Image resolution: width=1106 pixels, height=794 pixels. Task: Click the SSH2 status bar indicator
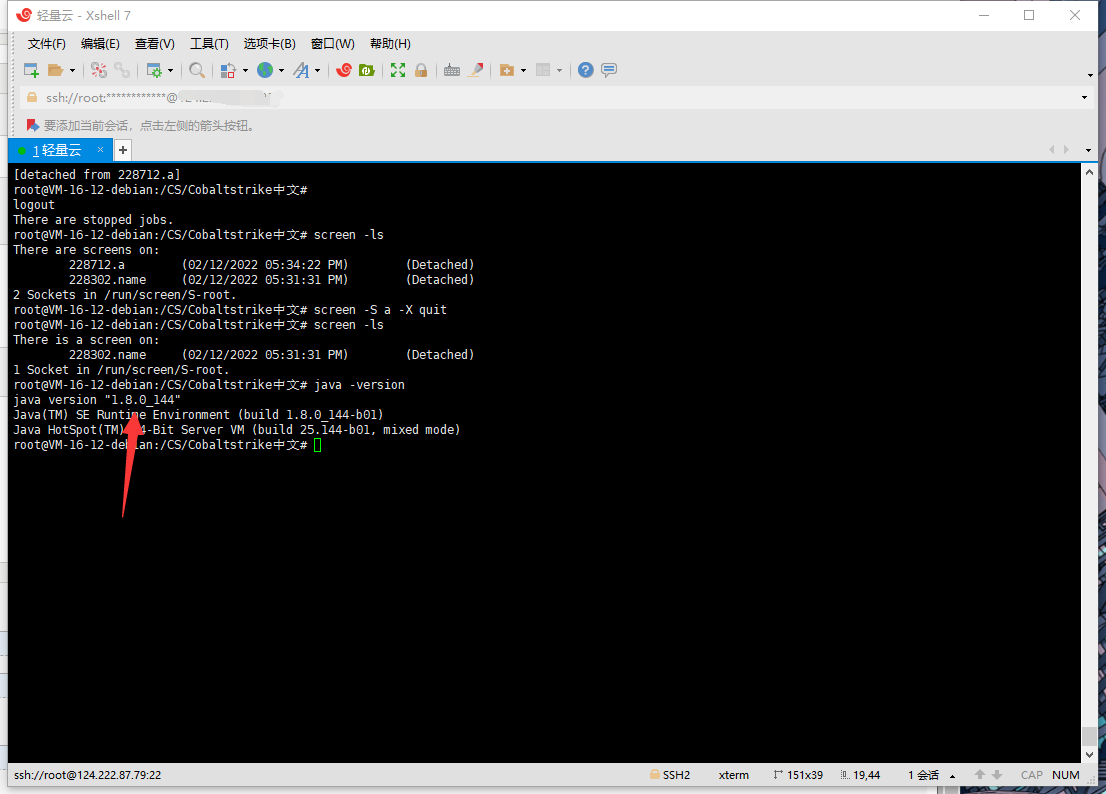(x=670, y=775)
